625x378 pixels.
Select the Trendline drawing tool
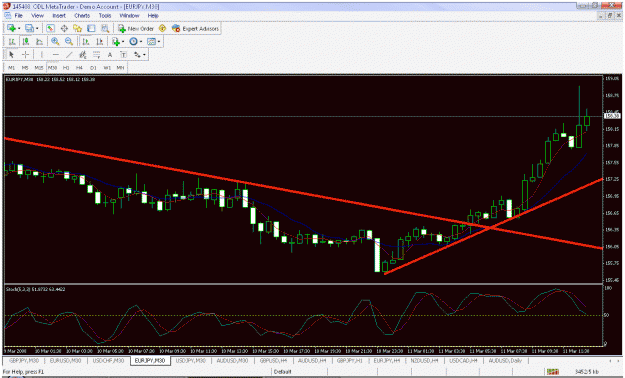(x=69, y=55)
